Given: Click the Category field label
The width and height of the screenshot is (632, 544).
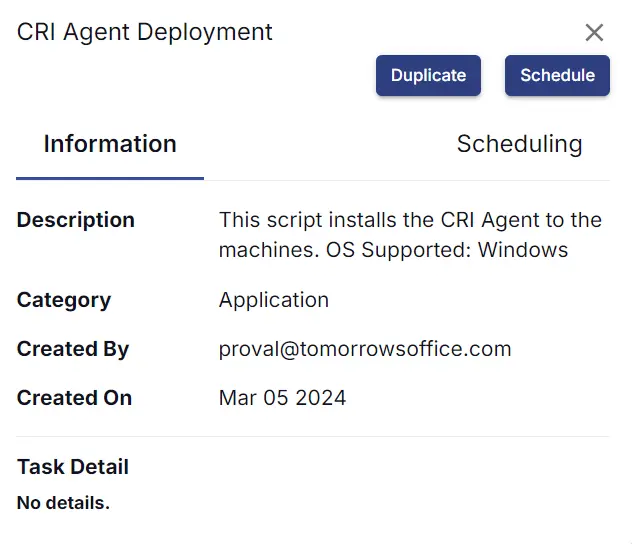Looking at the screenshot, I should [x=64, y=300].
